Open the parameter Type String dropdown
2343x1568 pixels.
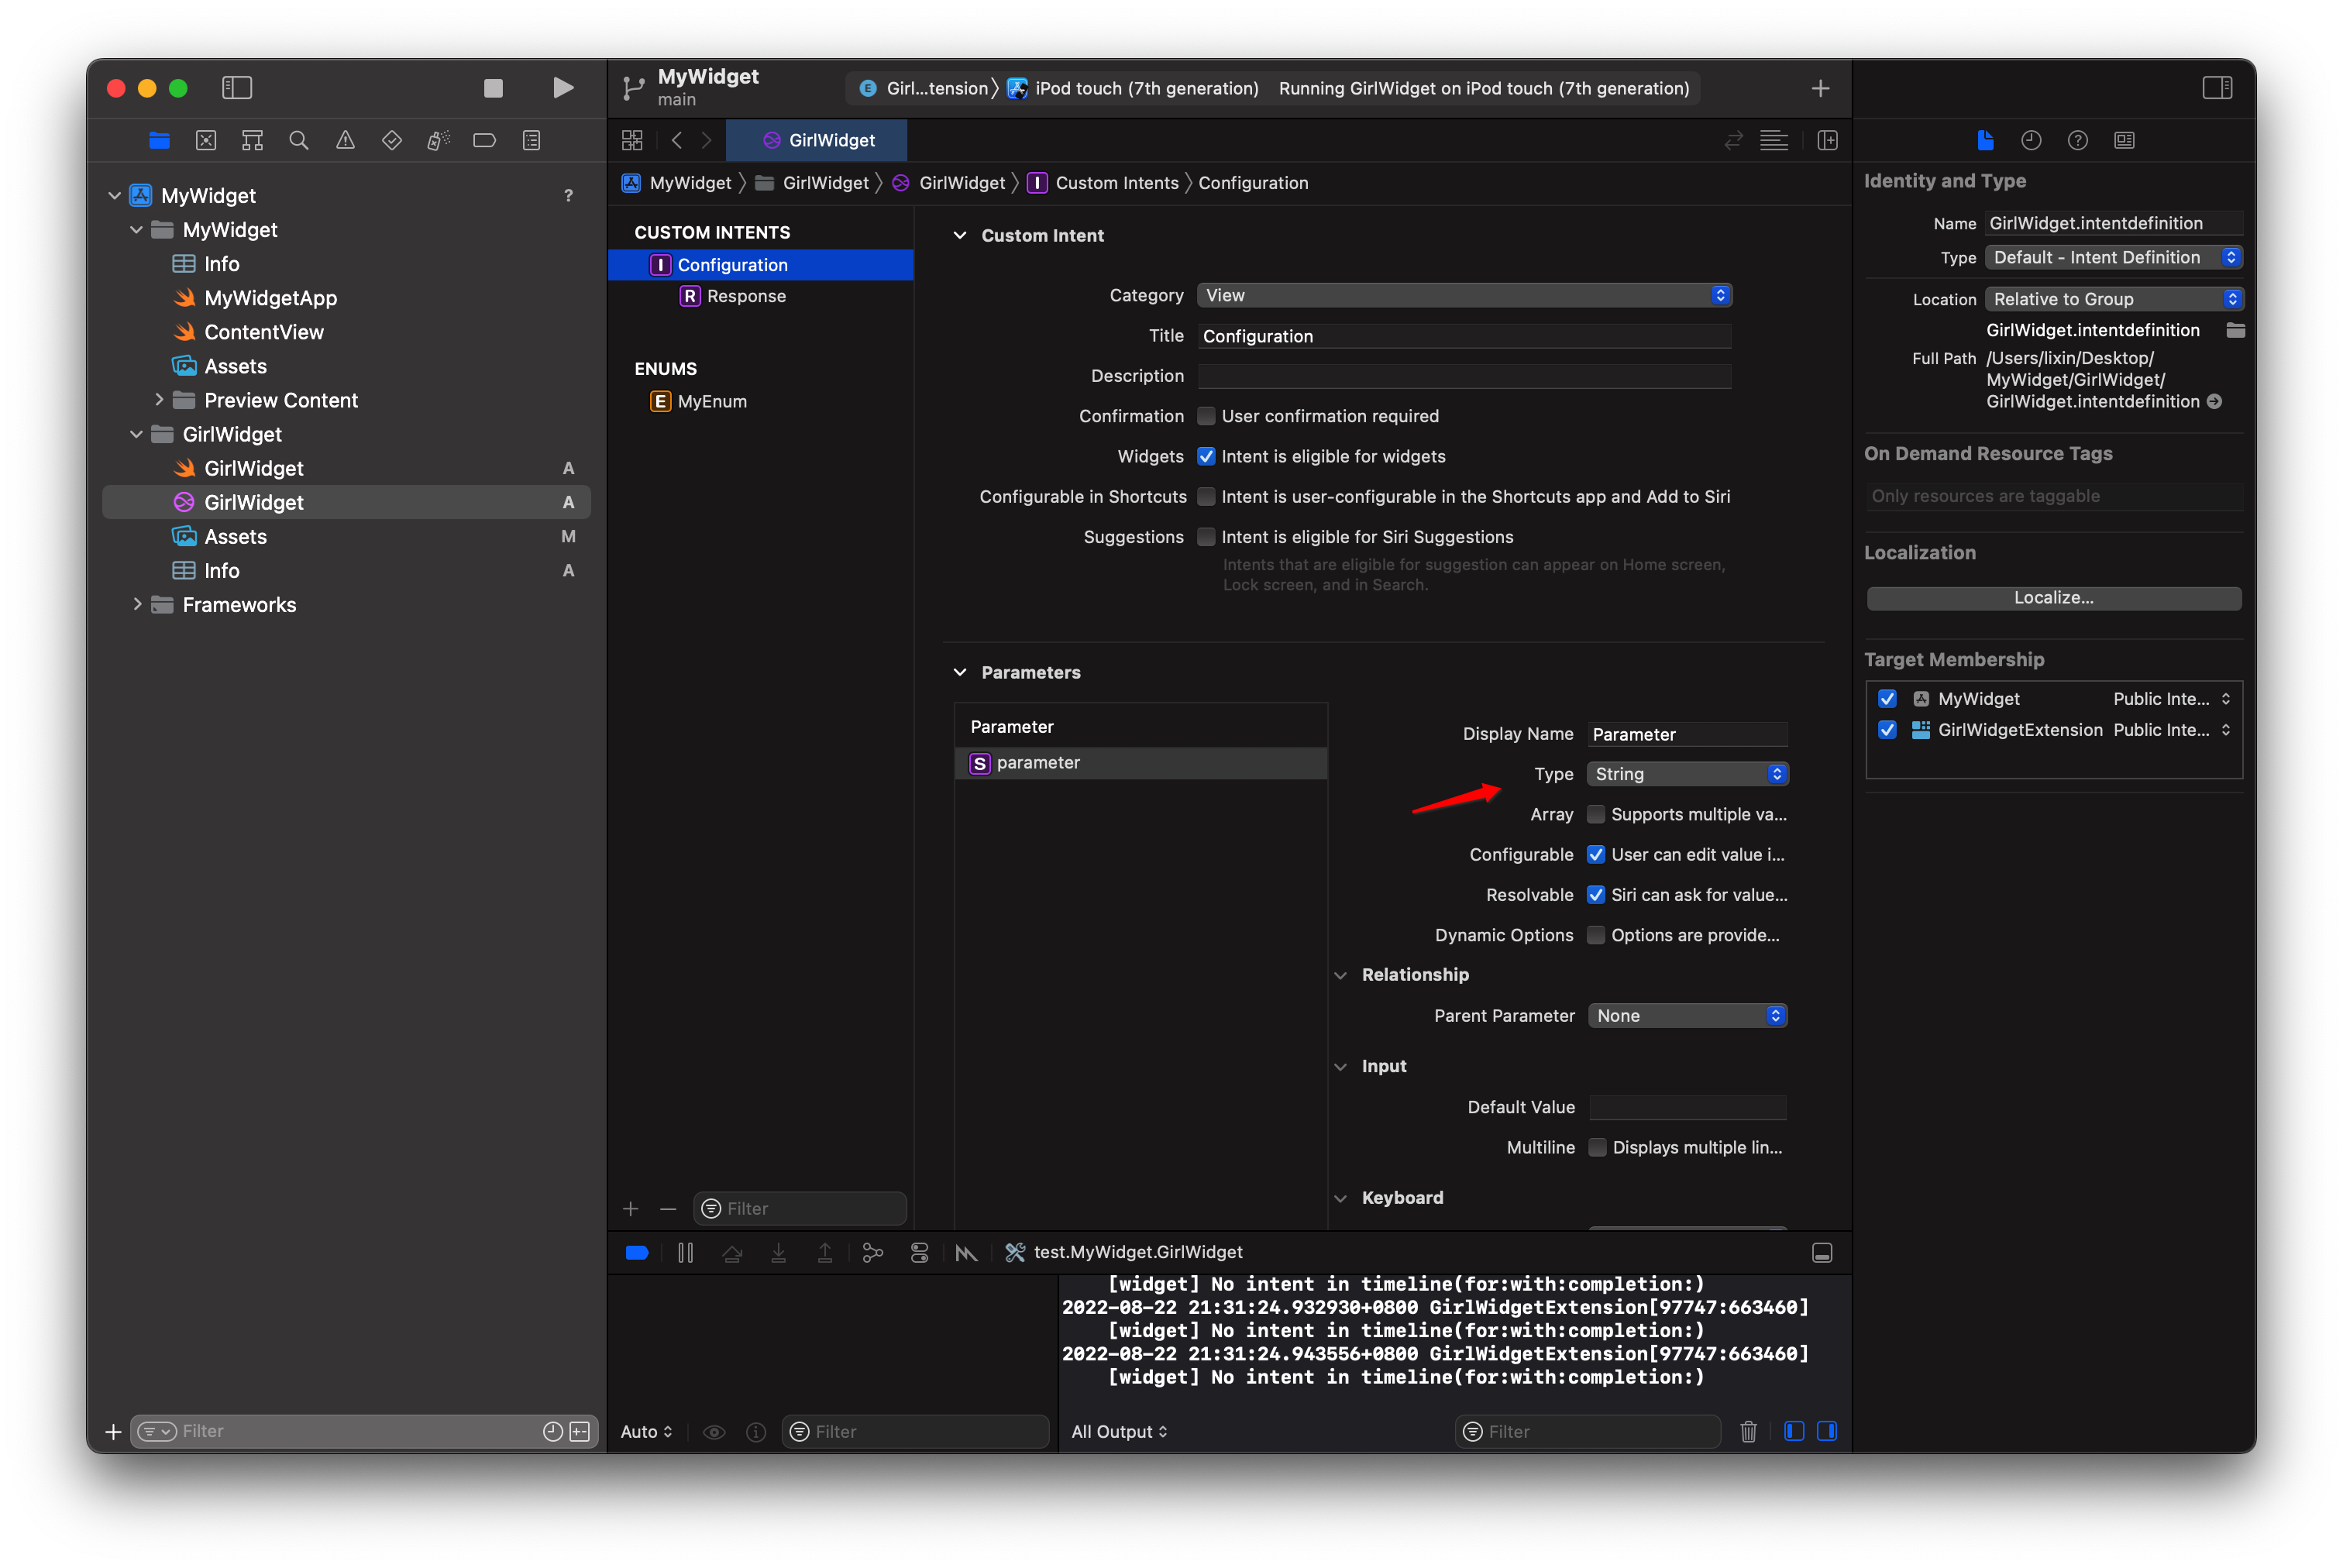click(1687, 774)
